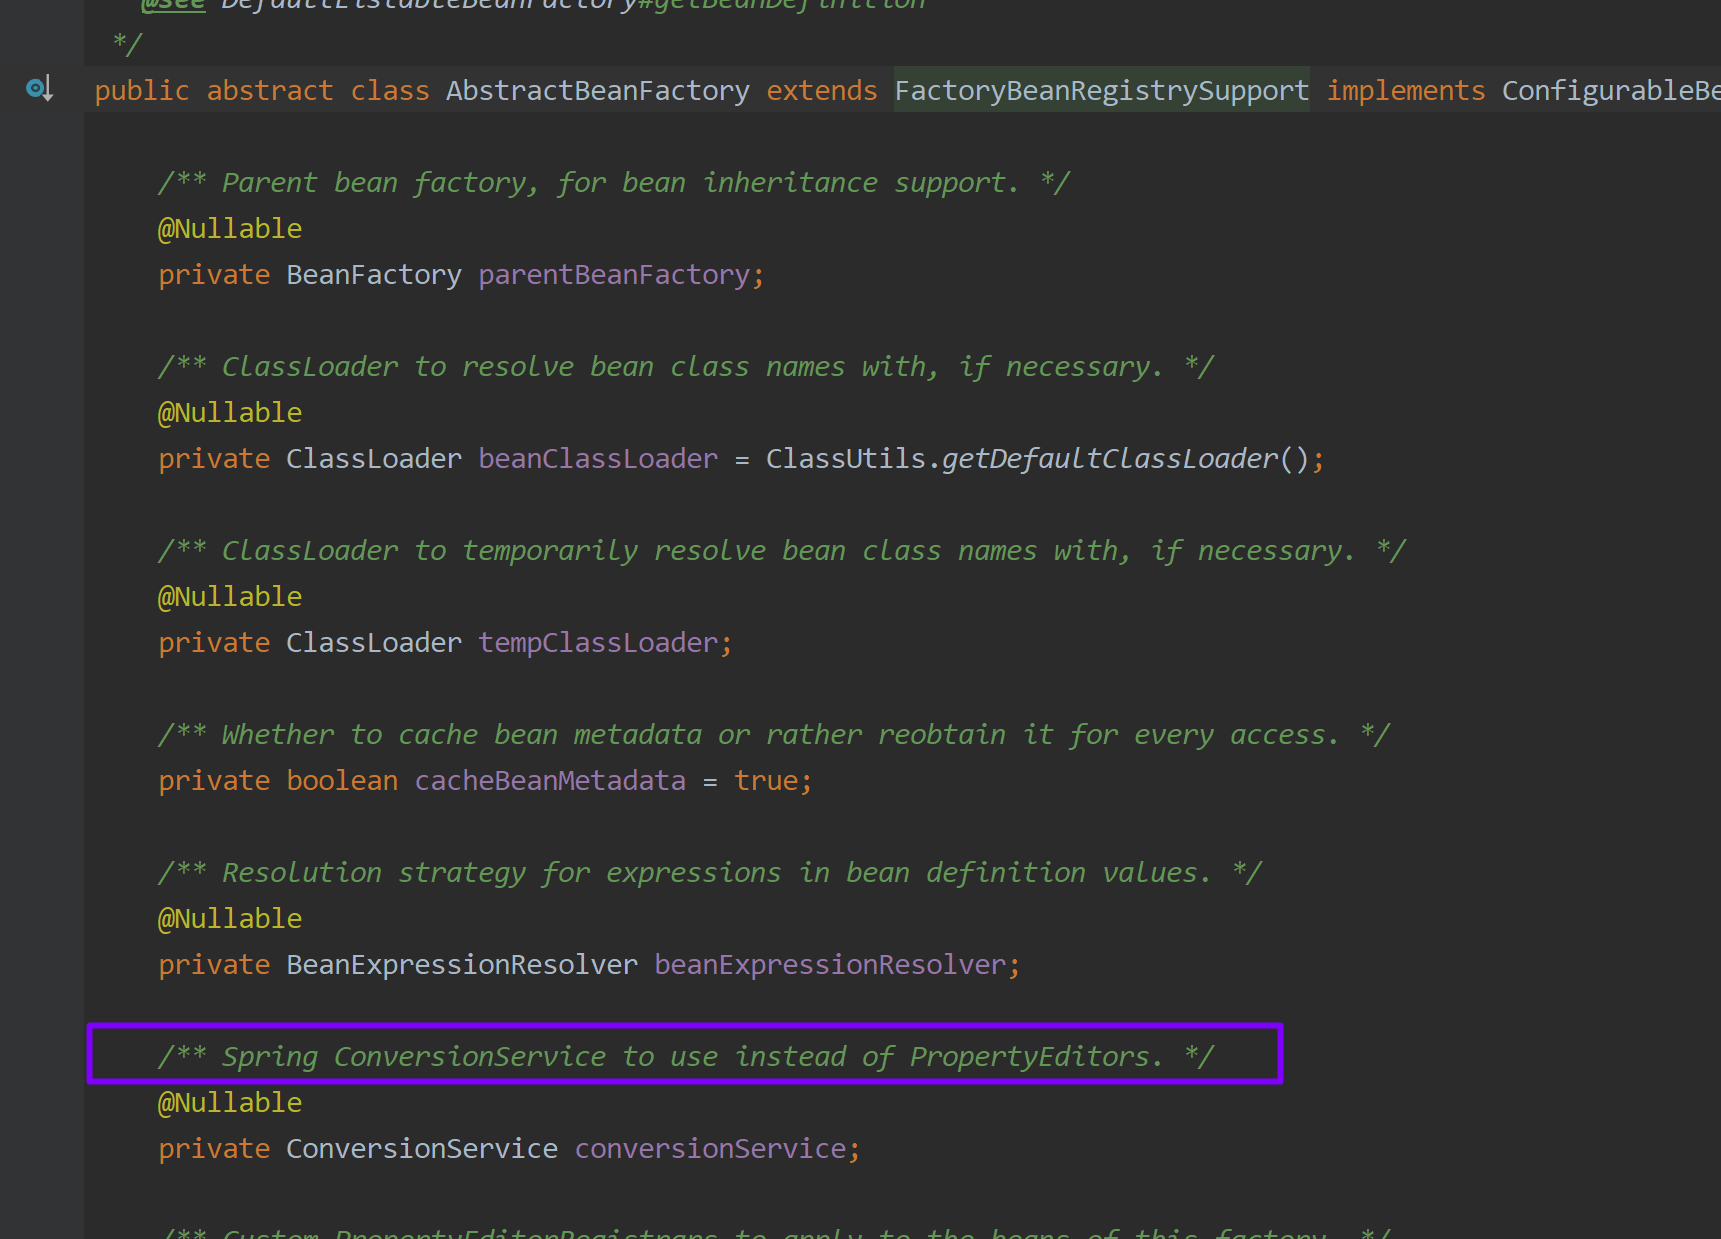This screenshot has height=1239, width=1721.
Task: Click ConfigurableBe... interface name at right edge
Action: pos(1611,91)
